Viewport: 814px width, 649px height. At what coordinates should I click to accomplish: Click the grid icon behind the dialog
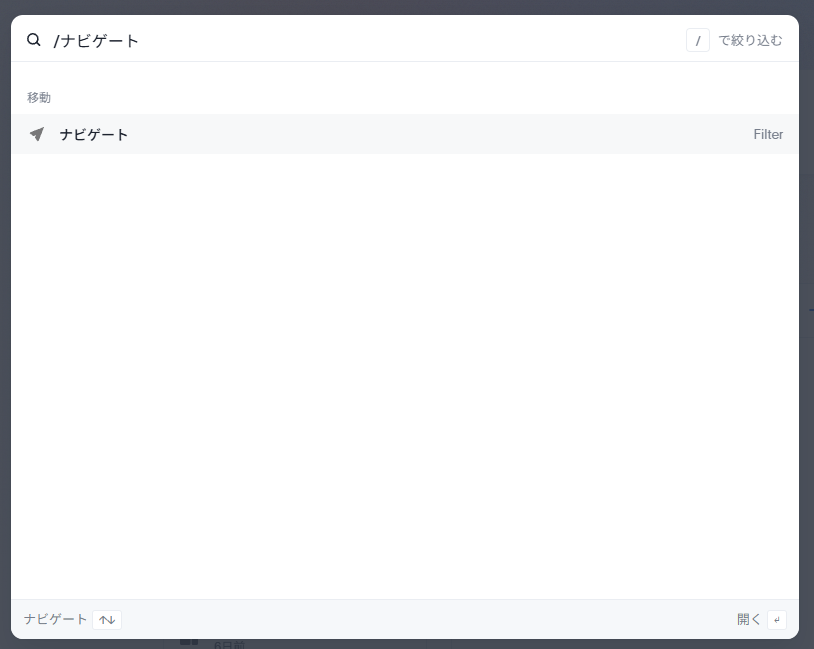point(189,643)
